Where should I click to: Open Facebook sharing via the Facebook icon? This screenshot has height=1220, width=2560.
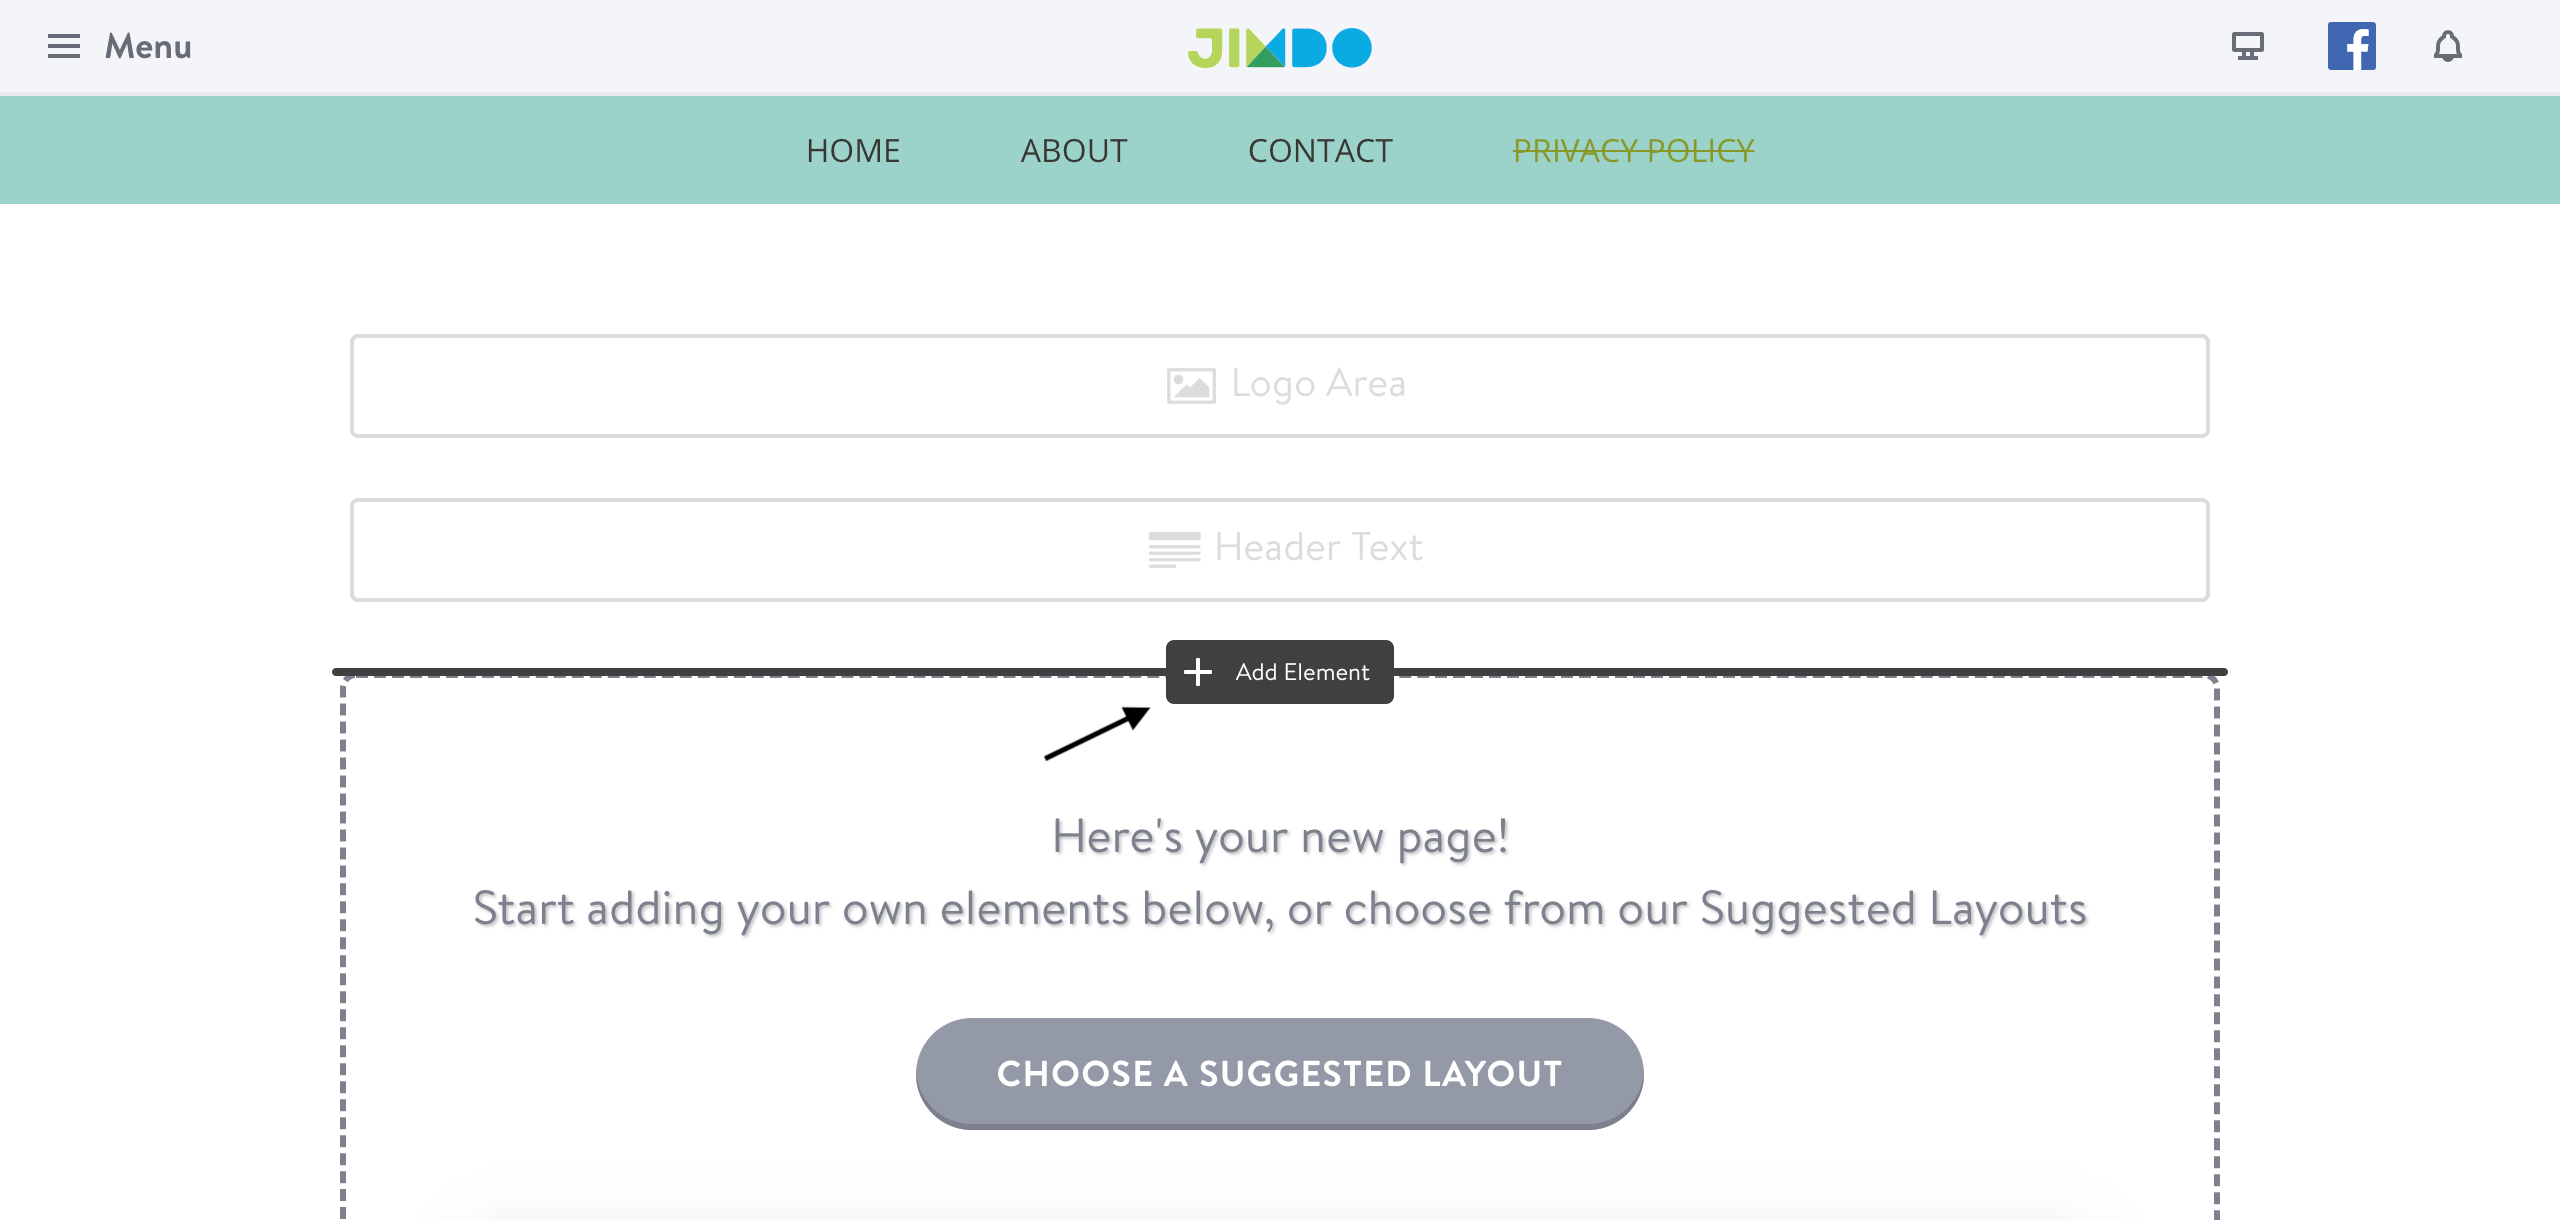pyautogui.click(x=2352, y=45)
